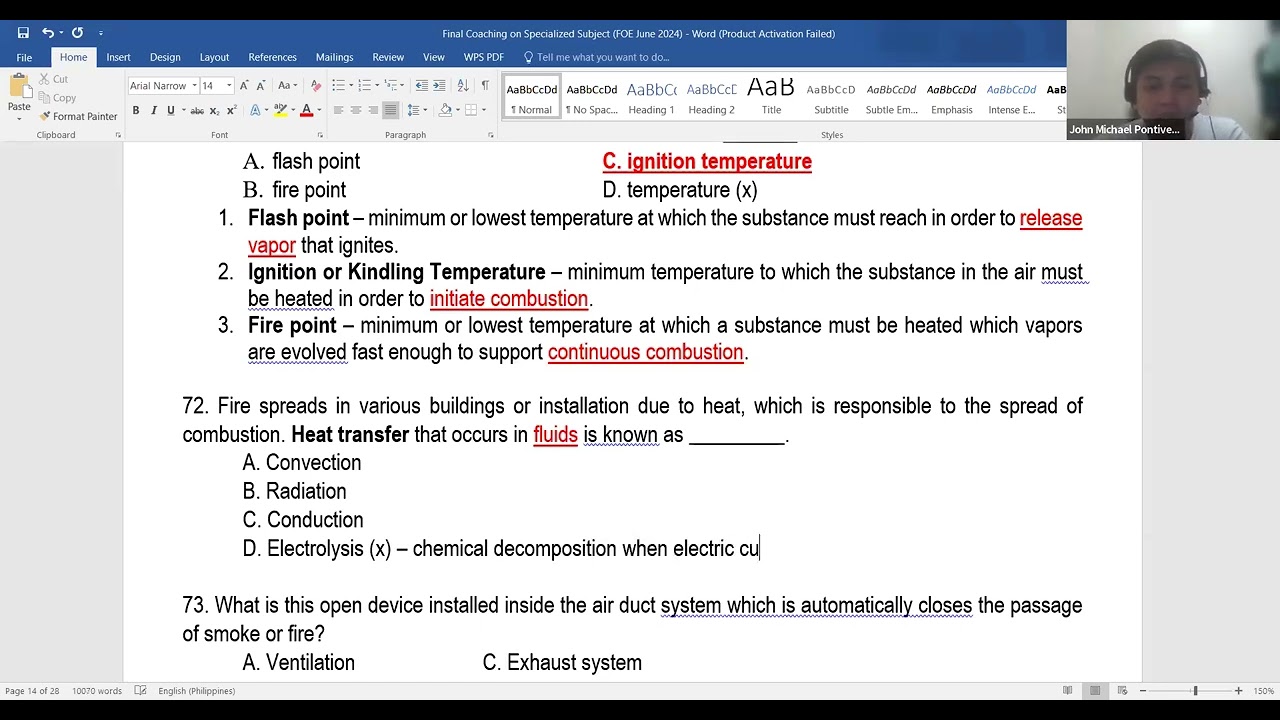Switch to the References tab
Image resolution: width=1280 pixels, height=720 pixels.
pos(272,57)
